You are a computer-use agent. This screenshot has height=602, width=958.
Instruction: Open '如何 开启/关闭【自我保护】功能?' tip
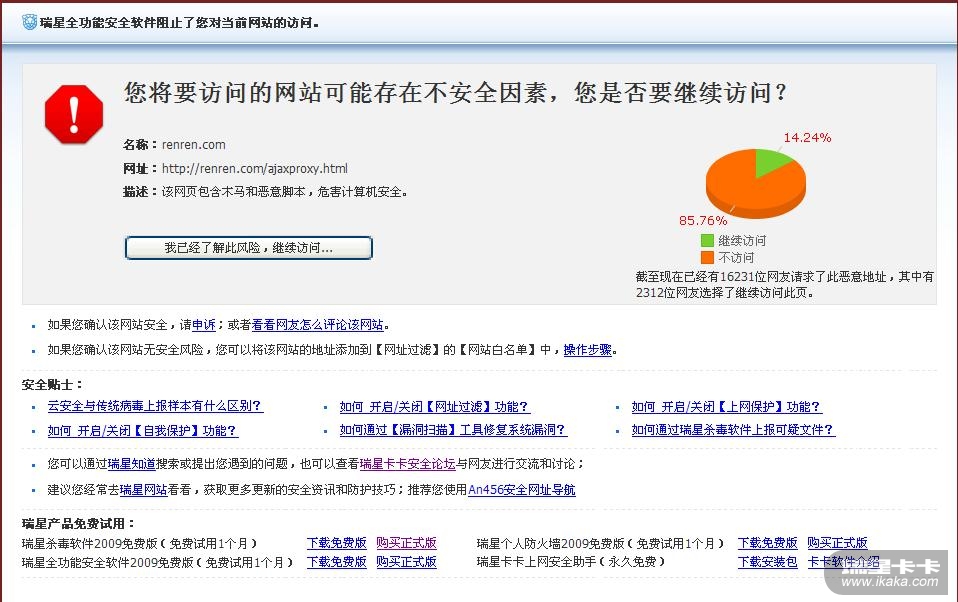click(x=143, y=431)
